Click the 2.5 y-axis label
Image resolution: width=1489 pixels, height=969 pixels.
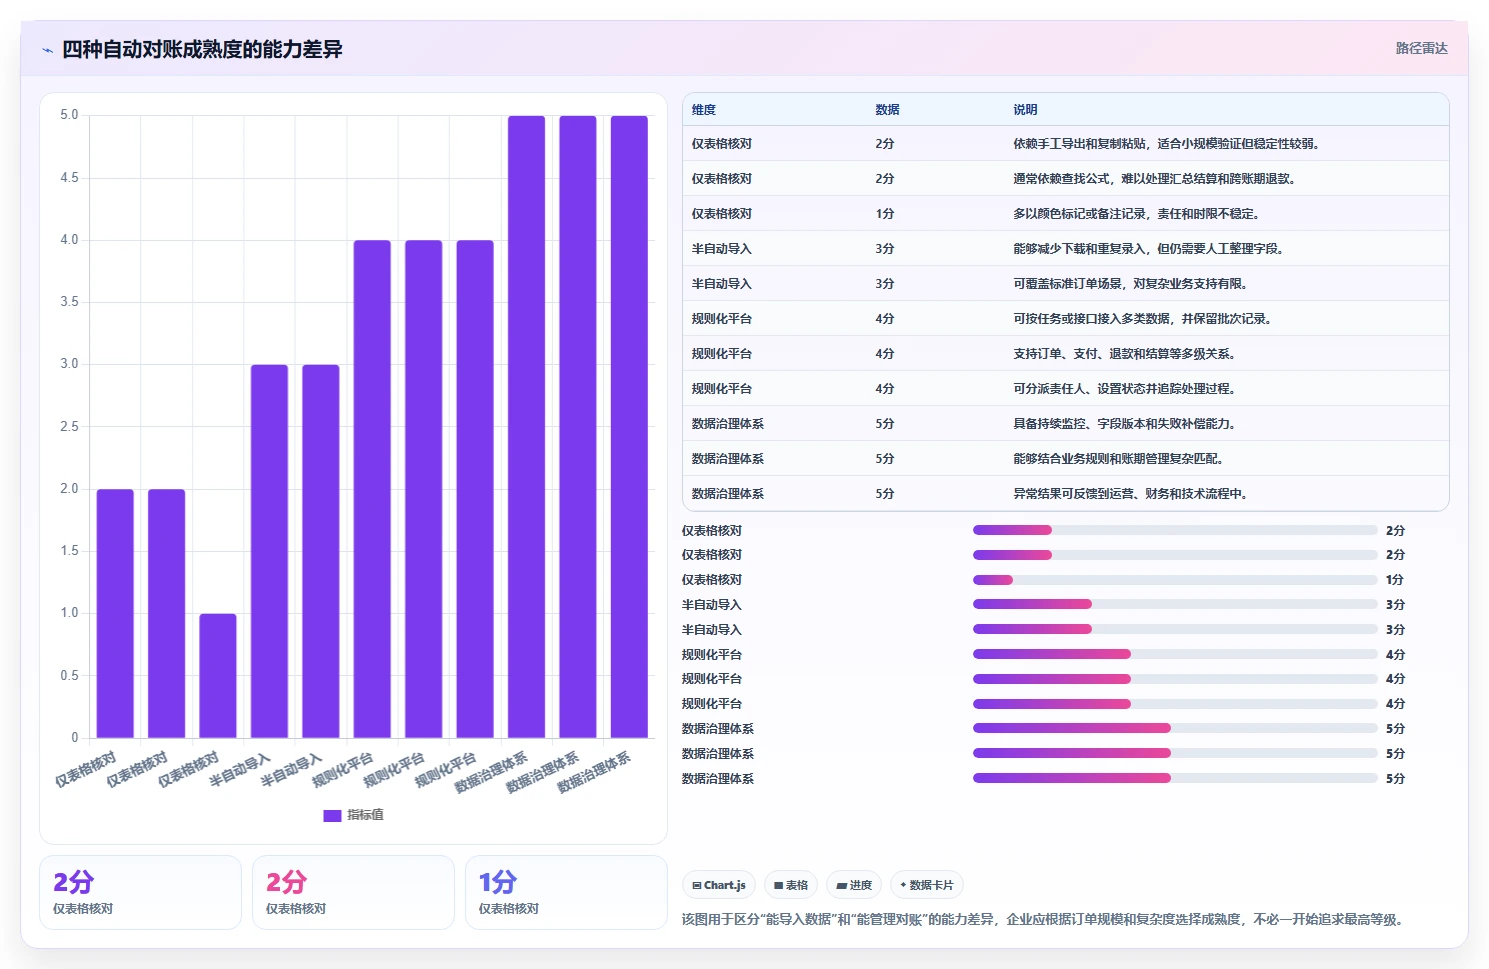click(x=69, y=427)
